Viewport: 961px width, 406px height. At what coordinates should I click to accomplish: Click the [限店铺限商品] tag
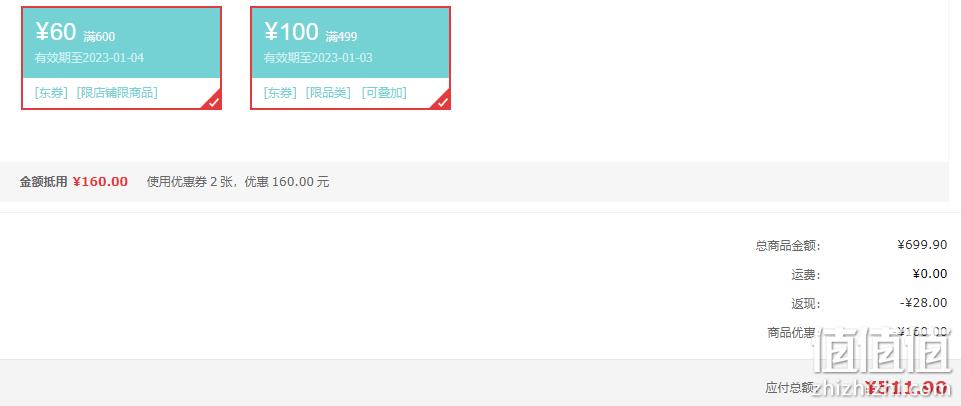(117, 93)
